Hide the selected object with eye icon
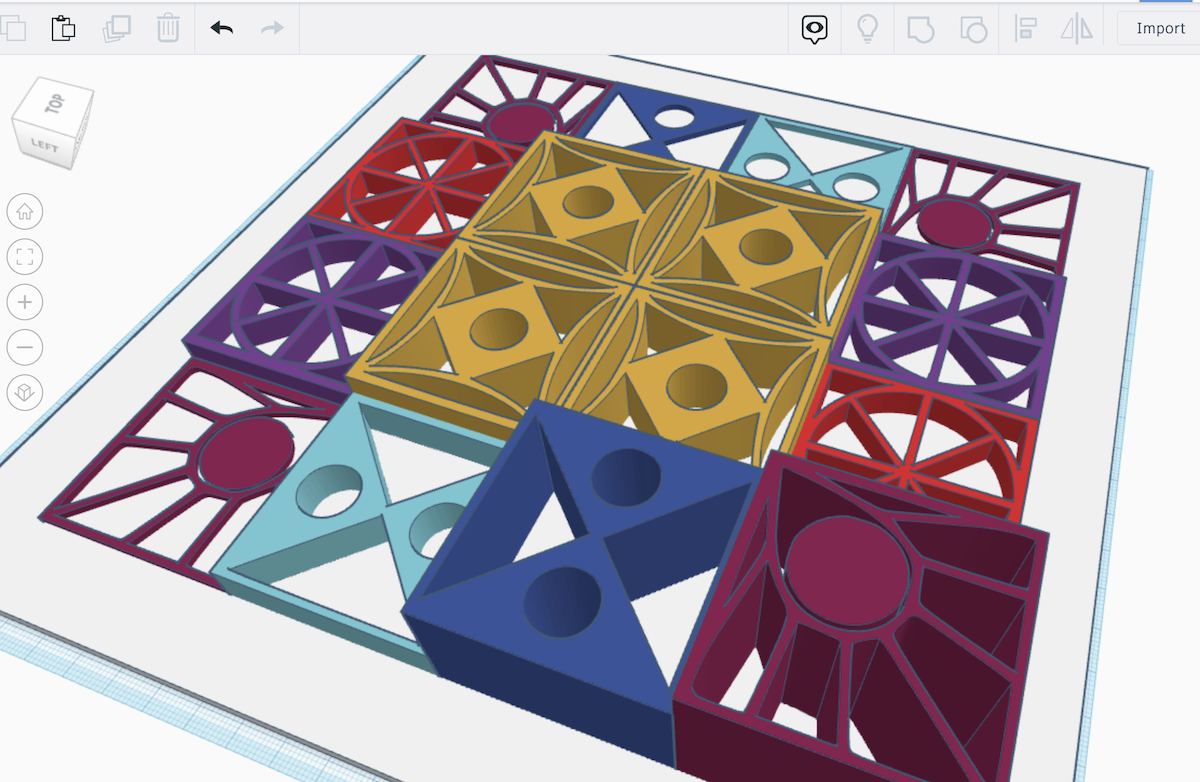Viewport: 1200px width, 782px height. click(x=814, y=28)
